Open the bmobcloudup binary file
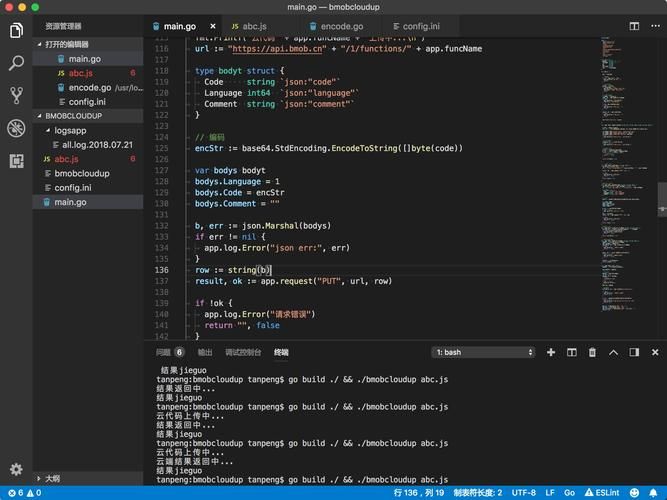Viewport: 667px width, 500px height. 88,173
